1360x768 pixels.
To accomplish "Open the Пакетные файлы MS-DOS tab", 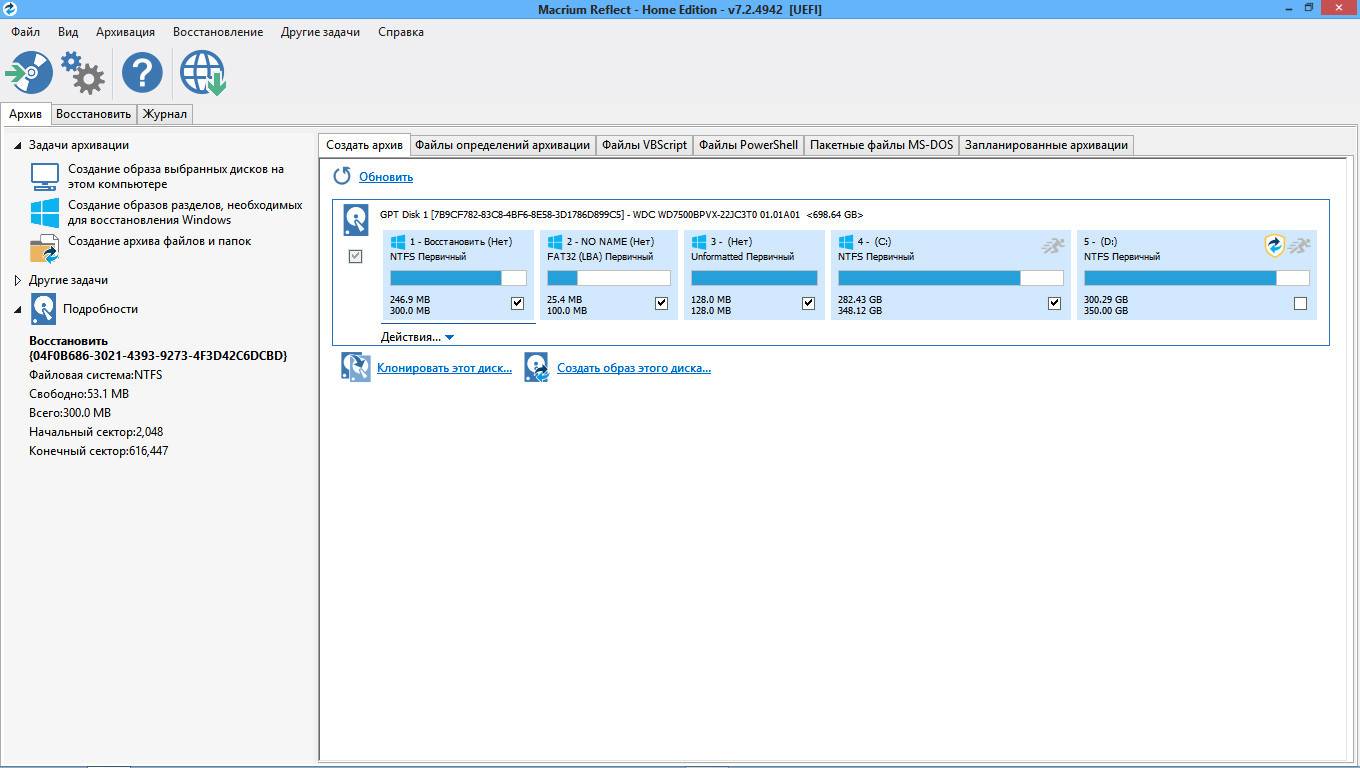I will (882, 145).
